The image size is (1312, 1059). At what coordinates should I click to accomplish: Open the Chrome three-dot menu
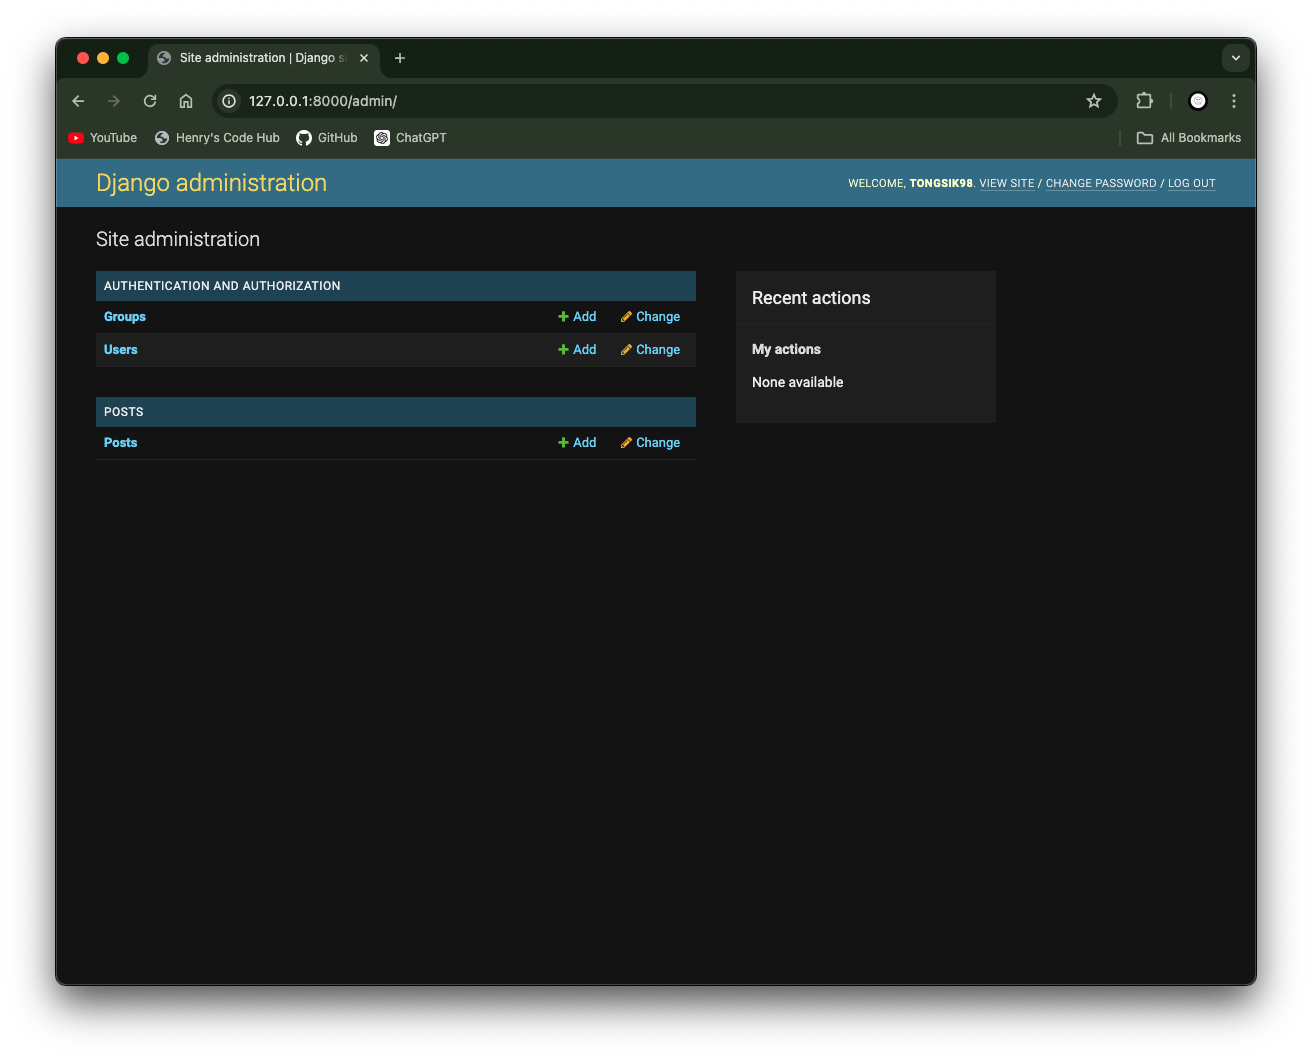[1234, 101]
